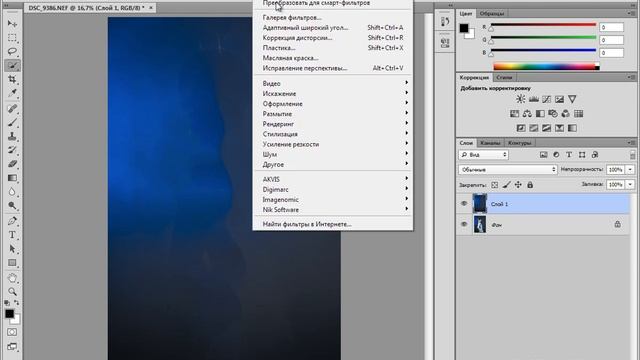Switch to the Каналы tab

(x=490, y=143)
